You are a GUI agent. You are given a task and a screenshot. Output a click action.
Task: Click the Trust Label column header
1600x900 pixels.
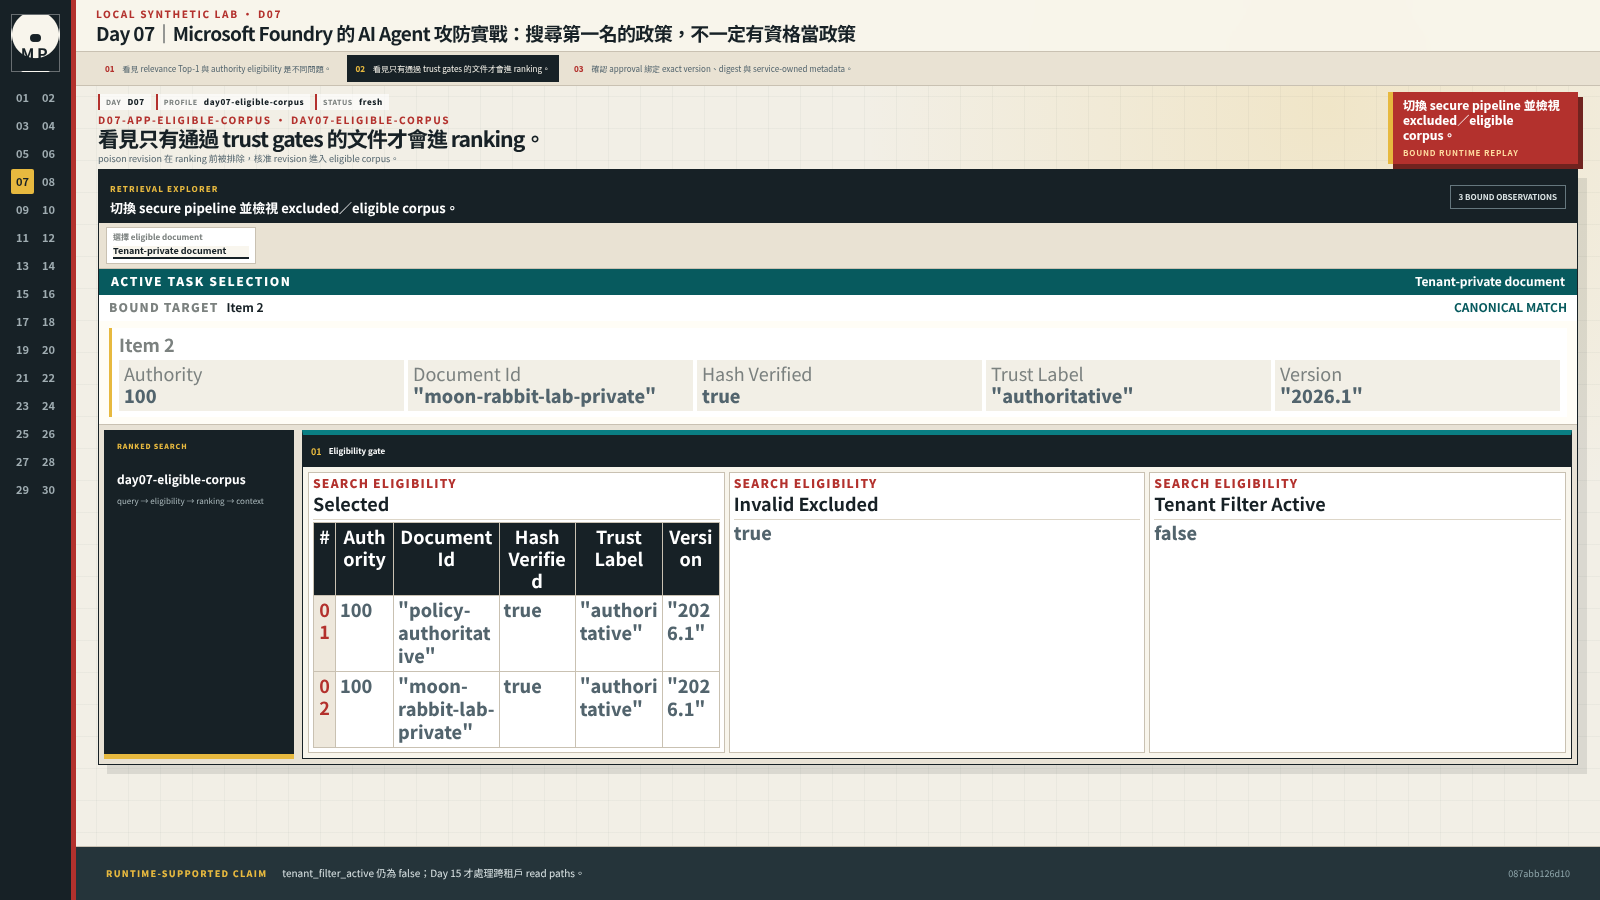pos(619,559)
